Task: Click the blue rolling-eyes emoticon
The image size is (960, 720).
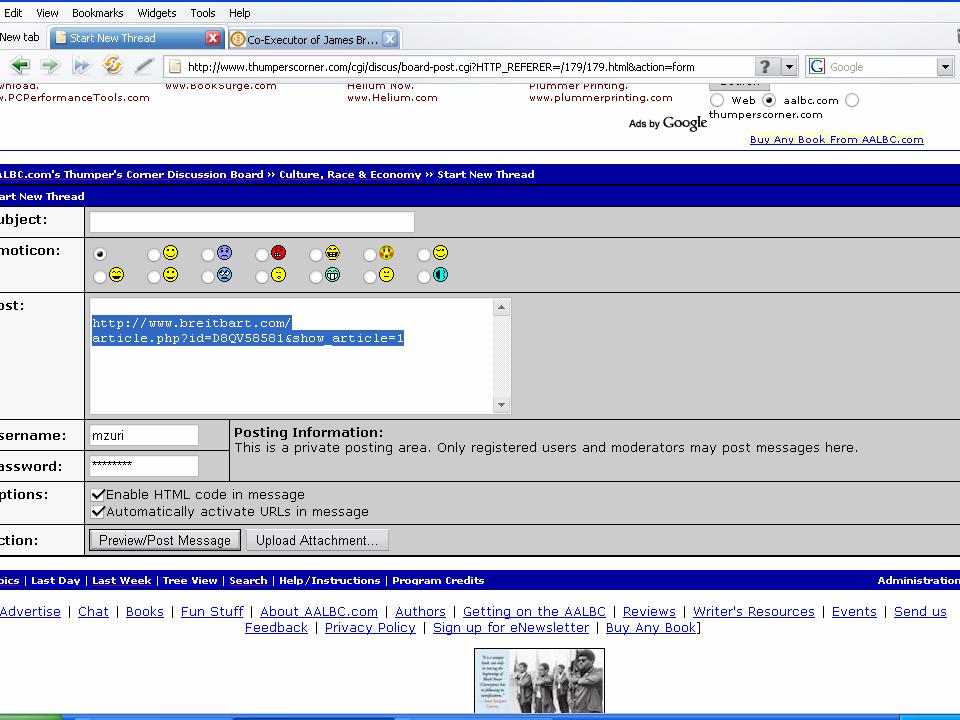Action: coord(225,275)
